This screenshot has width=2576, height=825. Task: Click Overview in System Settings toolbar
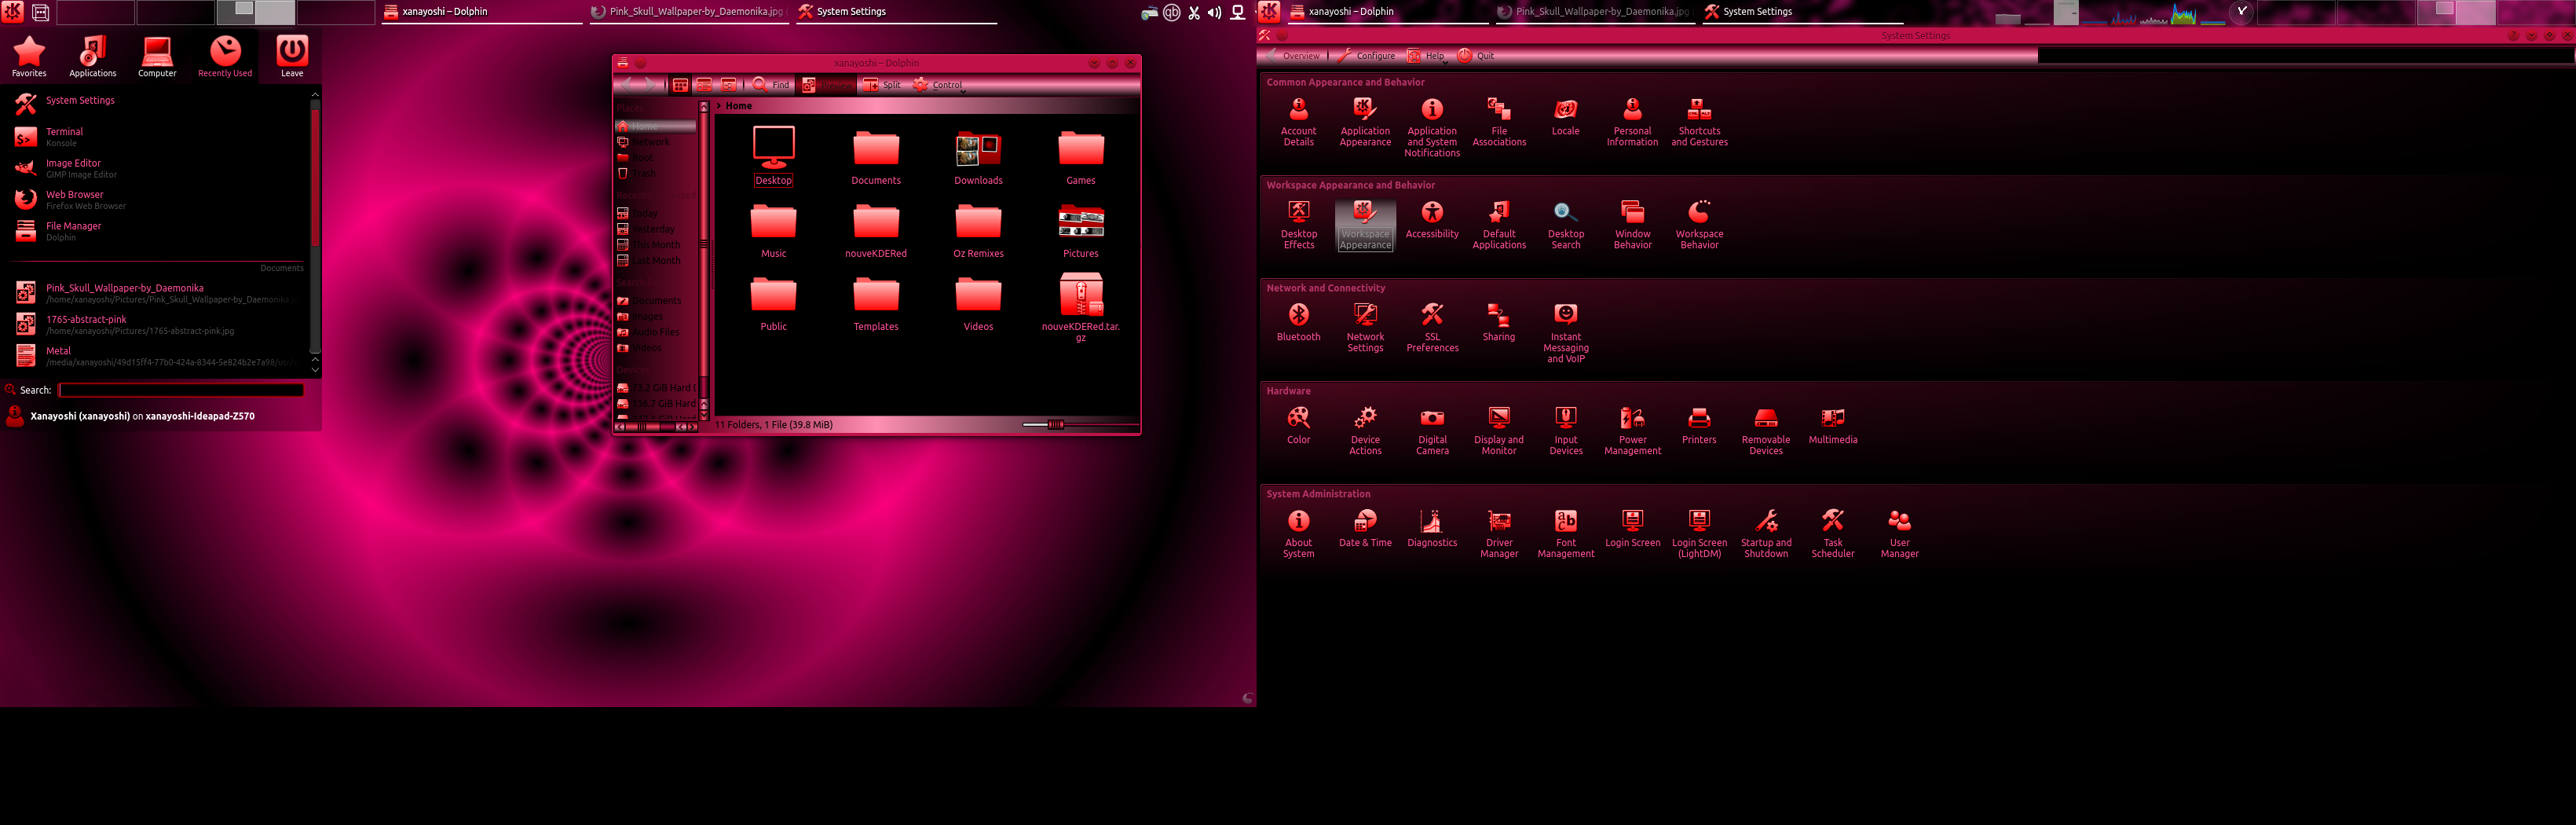pyautogui.click(x=1293, y=56)
